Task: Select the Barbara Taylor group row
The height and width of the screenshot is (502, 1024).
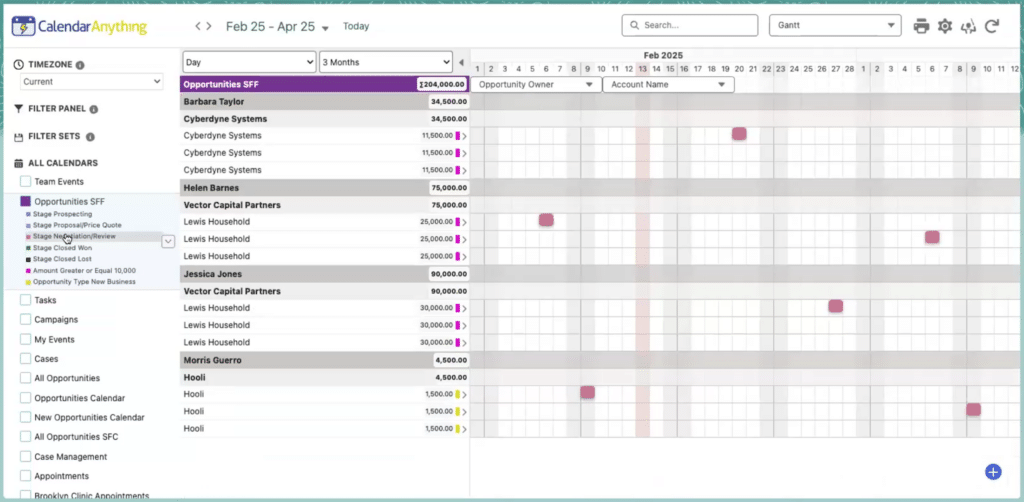Action: [325, 102]
